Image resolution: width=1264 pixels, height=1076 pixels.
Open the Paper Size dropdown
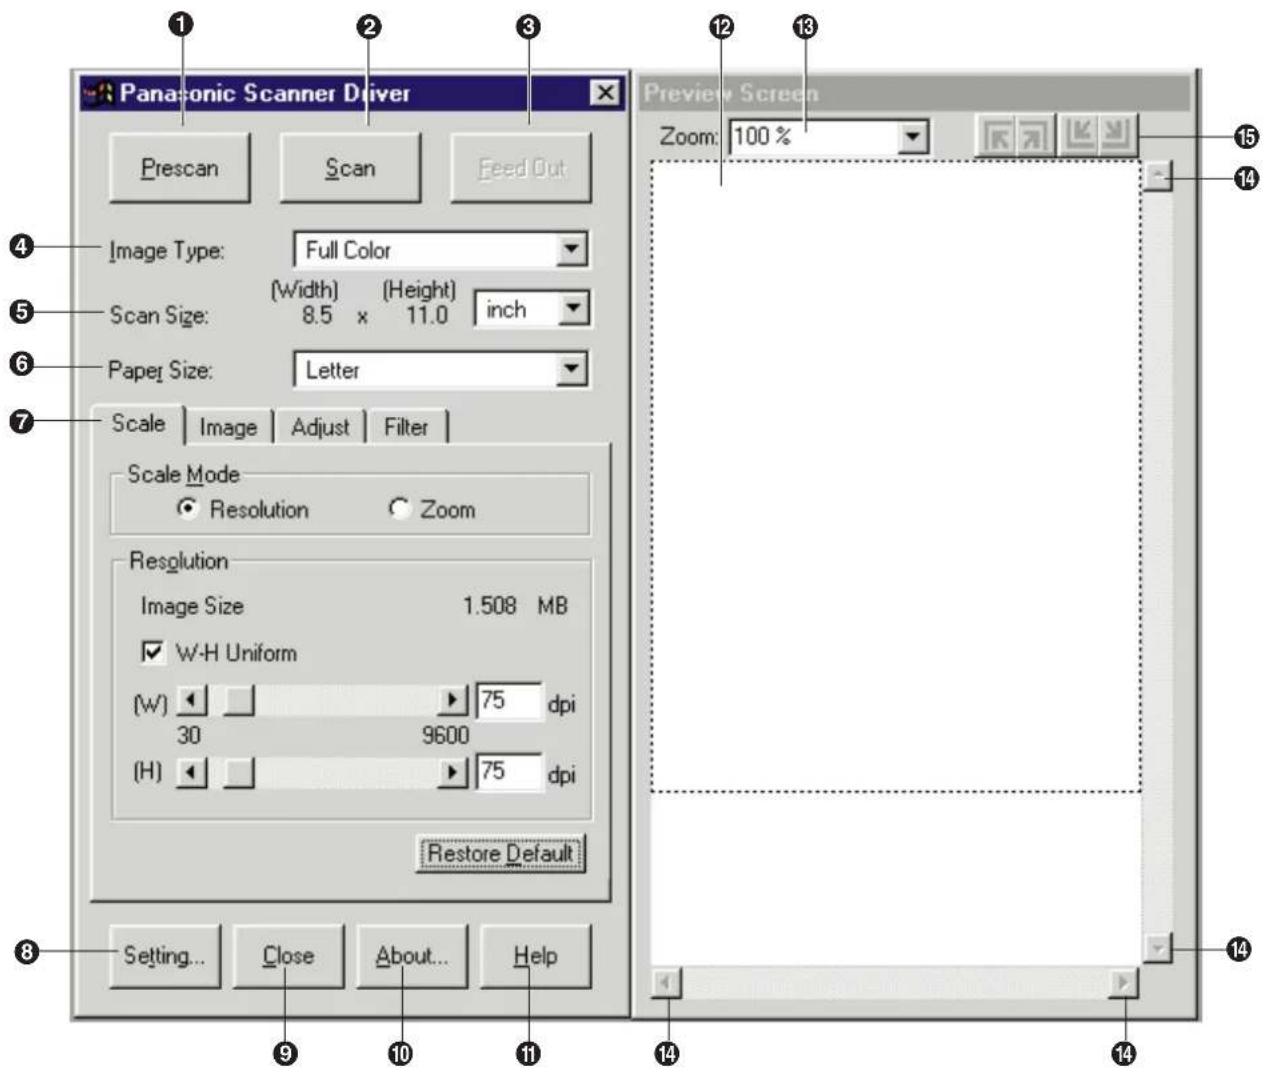tap(571, 370)
